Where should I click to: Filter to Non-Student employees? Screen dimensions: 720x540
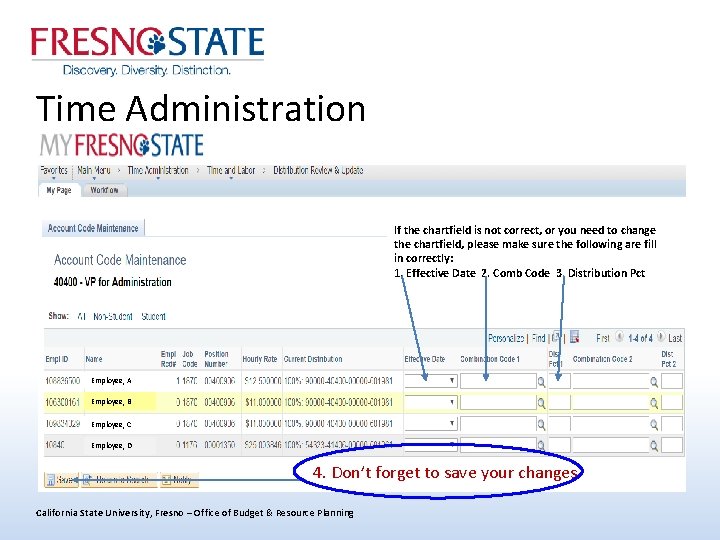[x=112, y=316]
